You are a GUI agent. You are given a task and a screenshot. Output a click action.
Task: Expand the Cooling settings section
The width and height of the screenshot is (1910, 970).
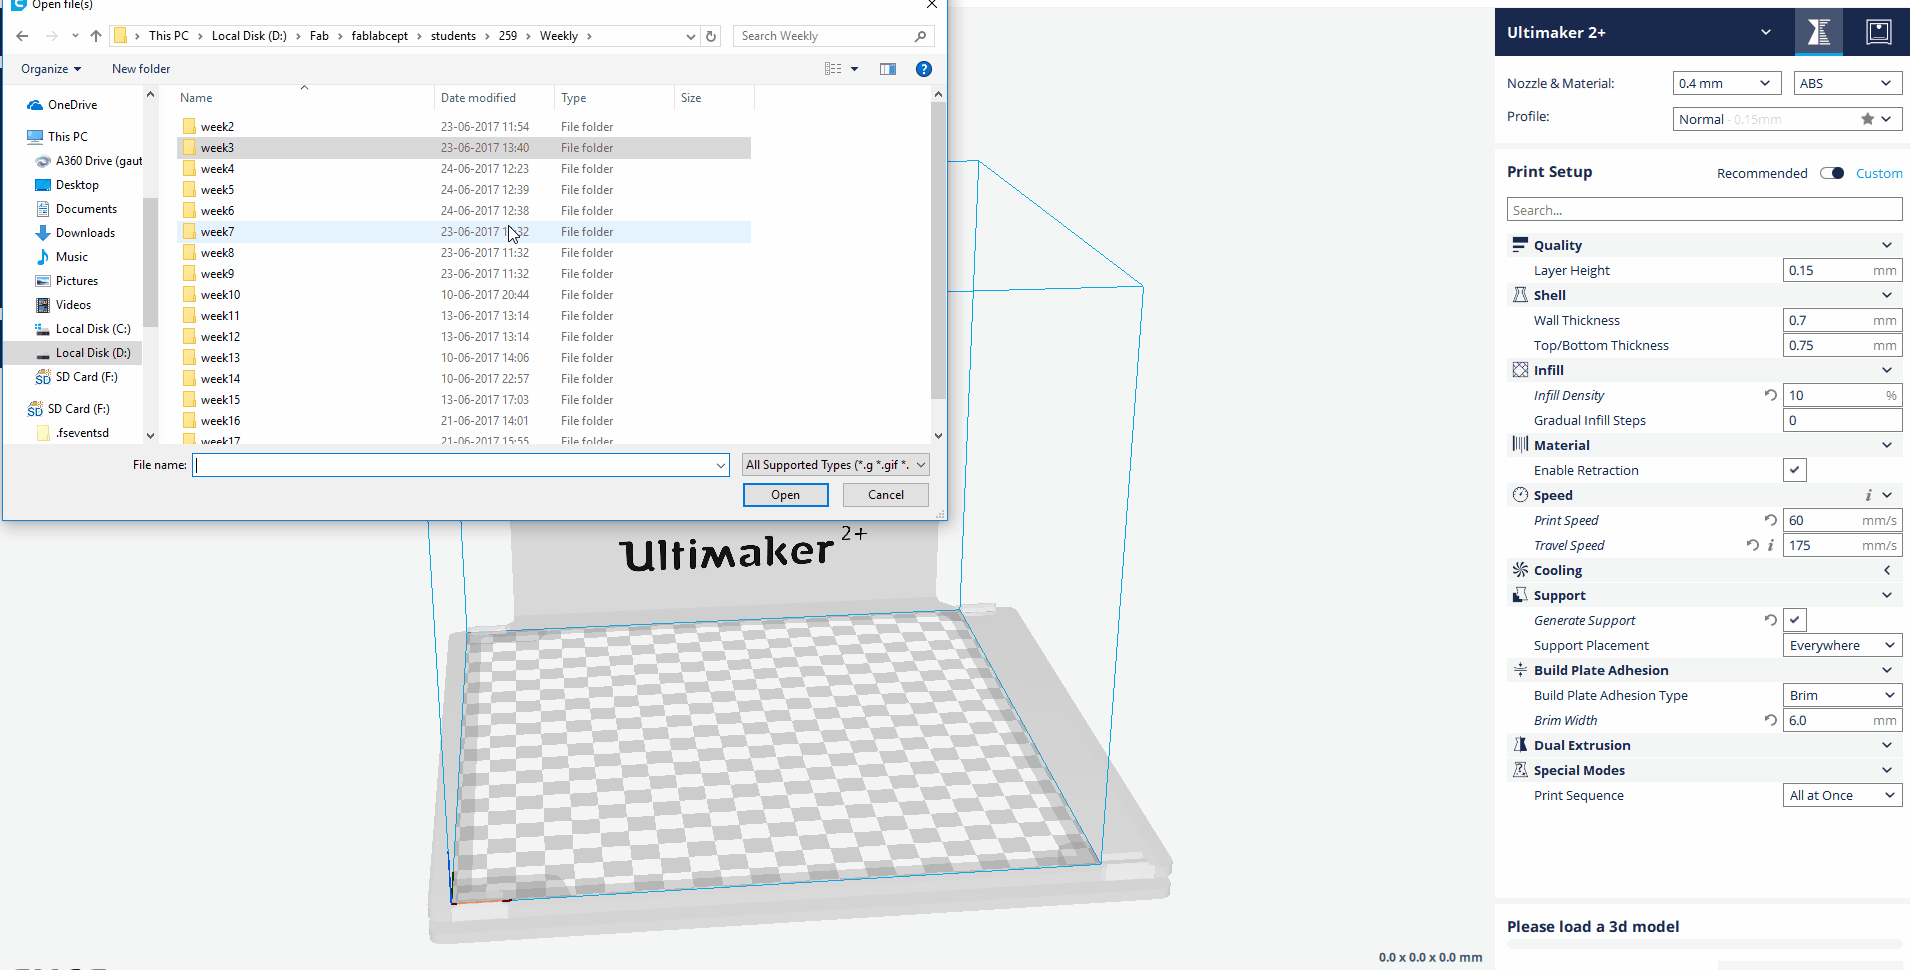1704,570
